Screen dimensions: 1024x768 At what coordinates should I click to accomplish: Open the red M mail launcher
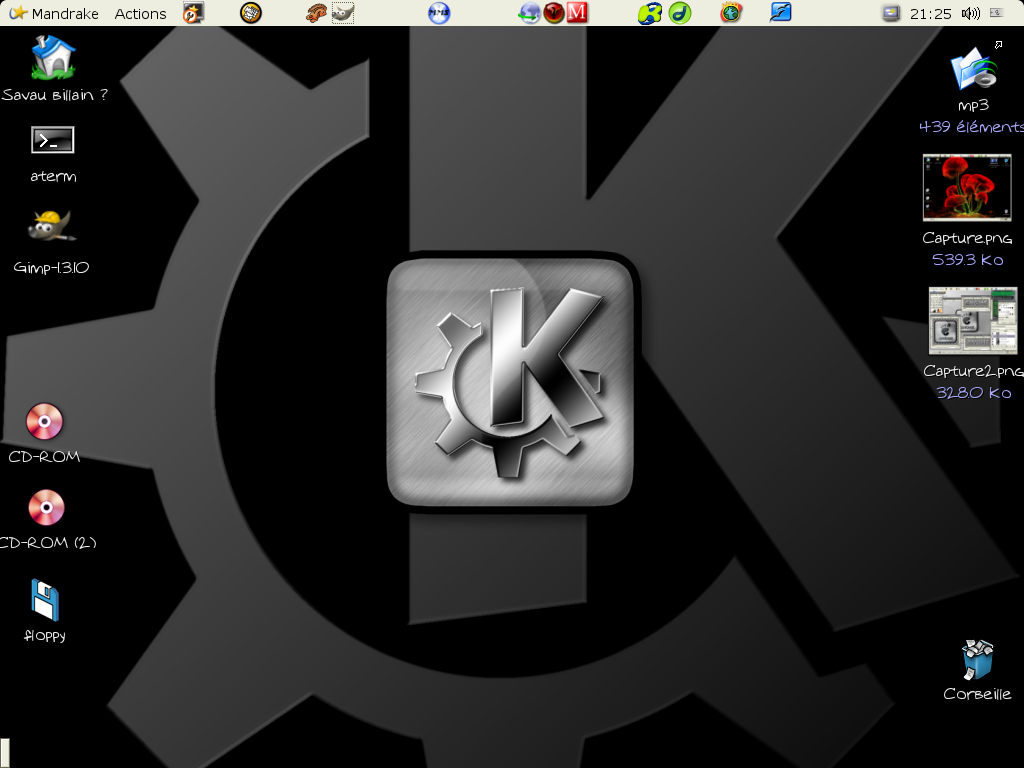click(x=577, y=12)
